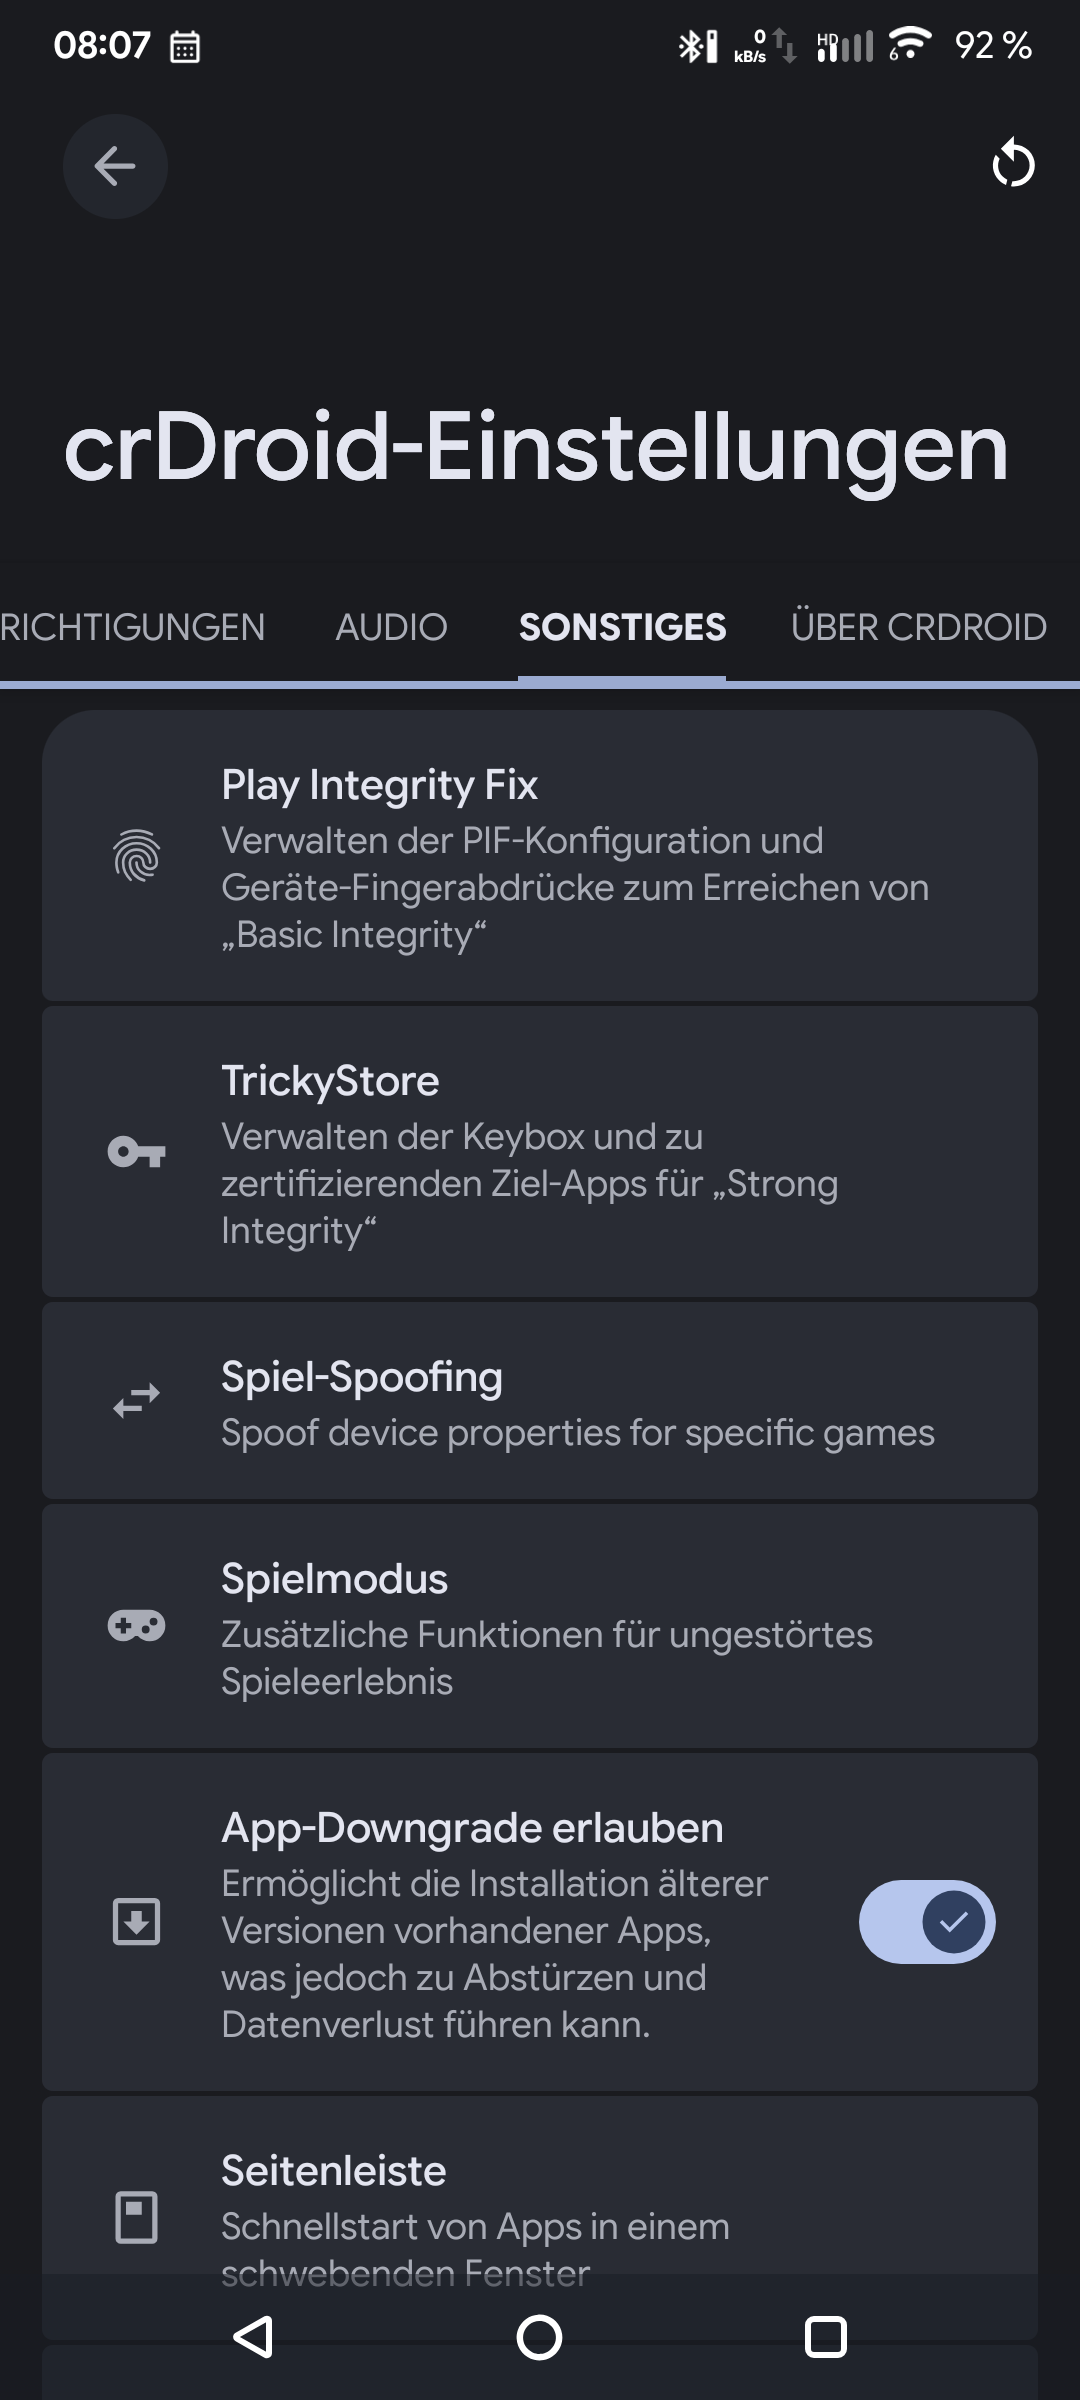Tap the gamepad icon for Spielmodus

coord(137,1626)
